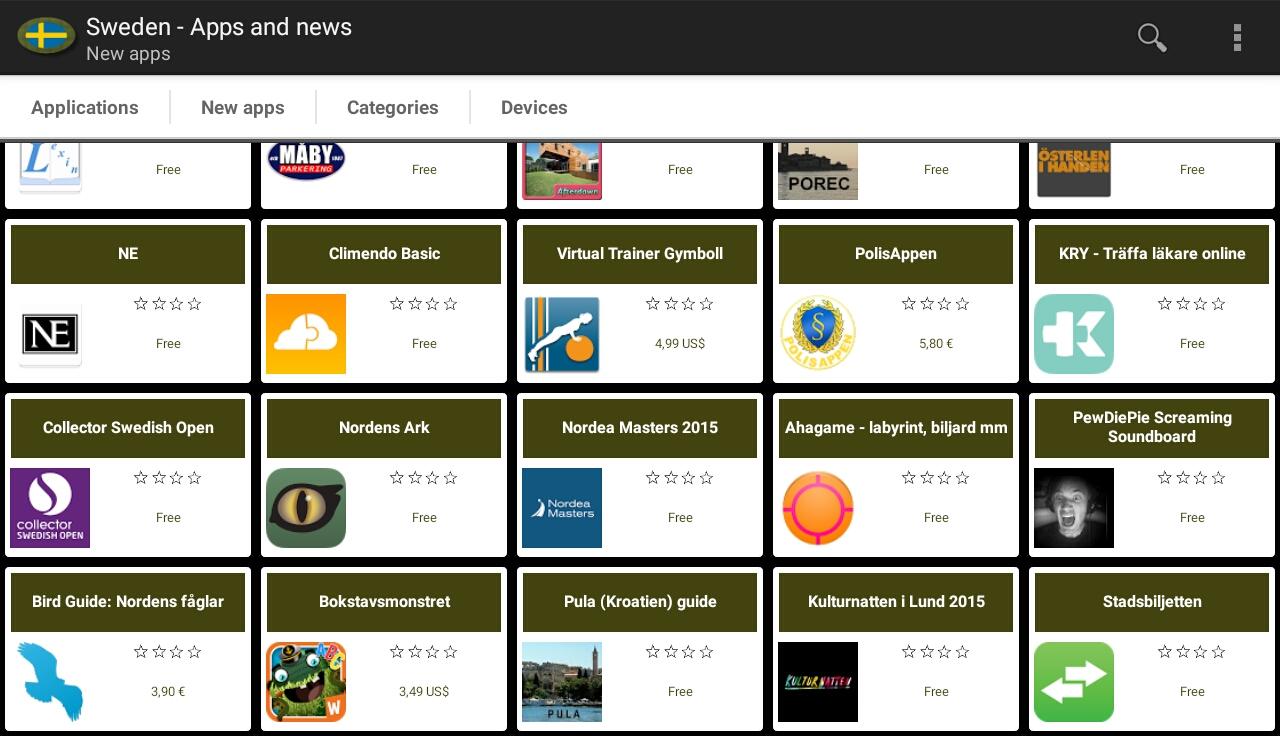Tap the Sweden flag app icon
The width and height of the screenshot is (1280, 736).
pyautogui.click(x=46, y=37)
